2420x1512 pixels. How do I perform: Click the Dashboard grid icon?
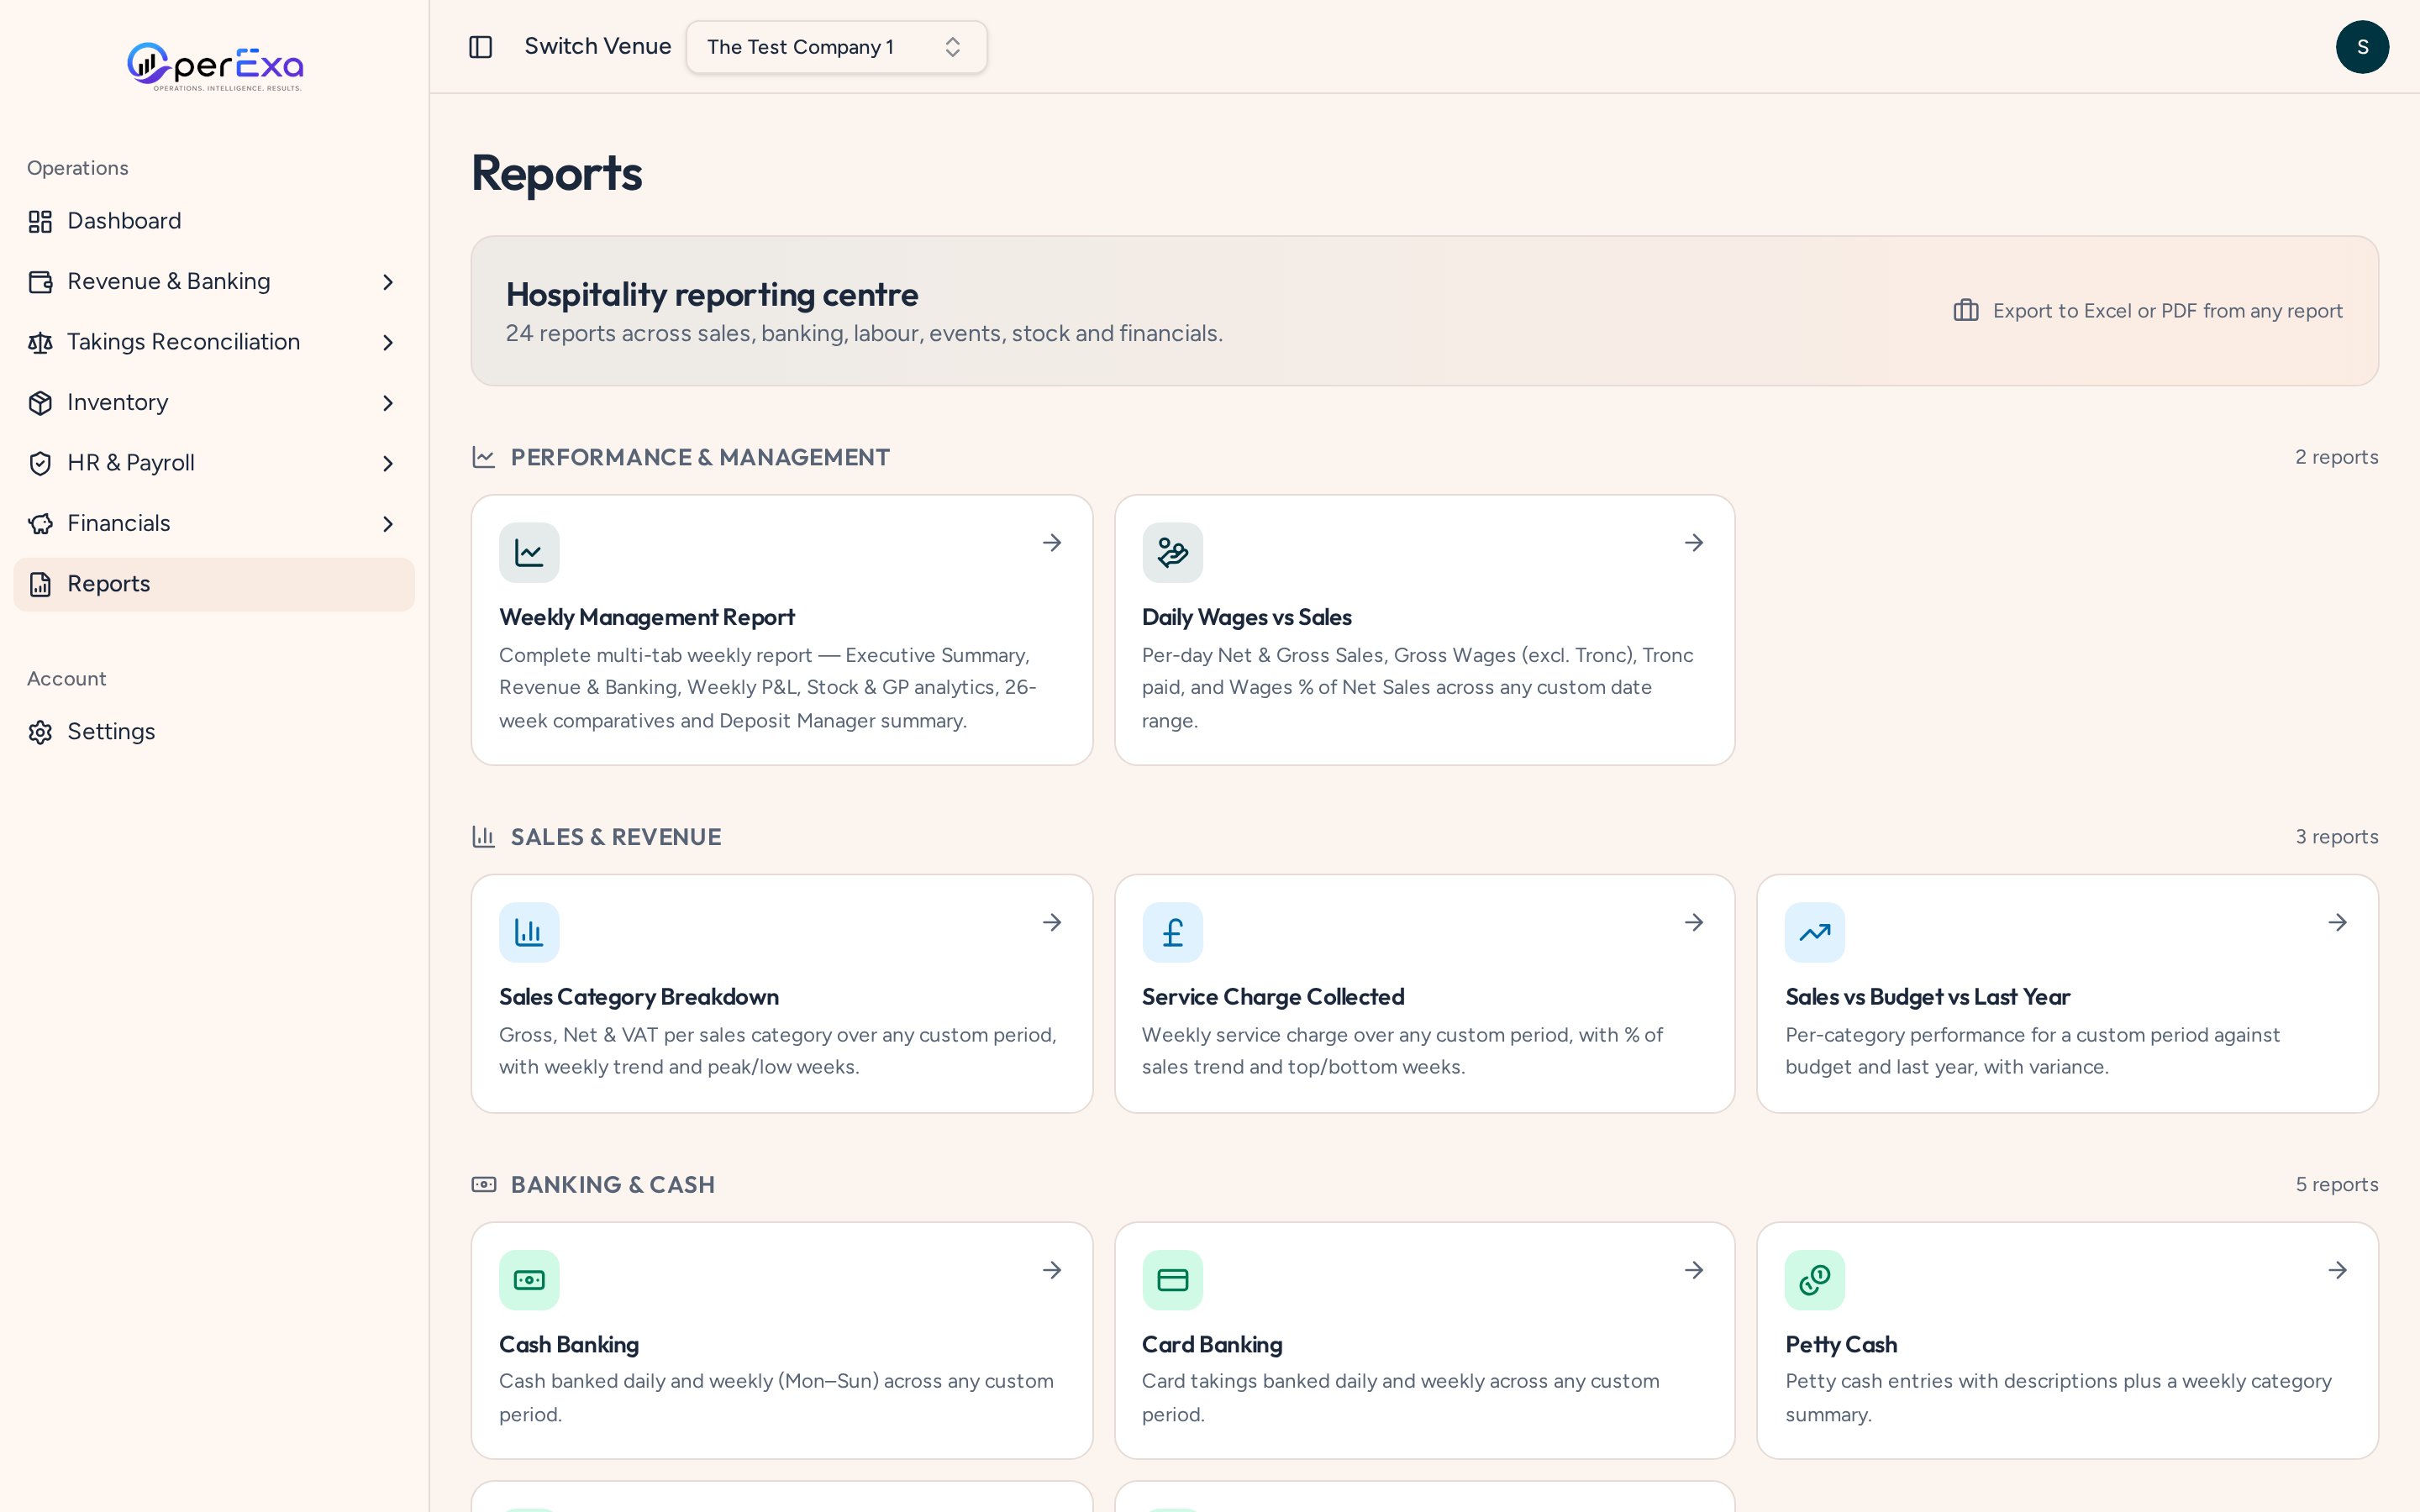tap(40, 221)
